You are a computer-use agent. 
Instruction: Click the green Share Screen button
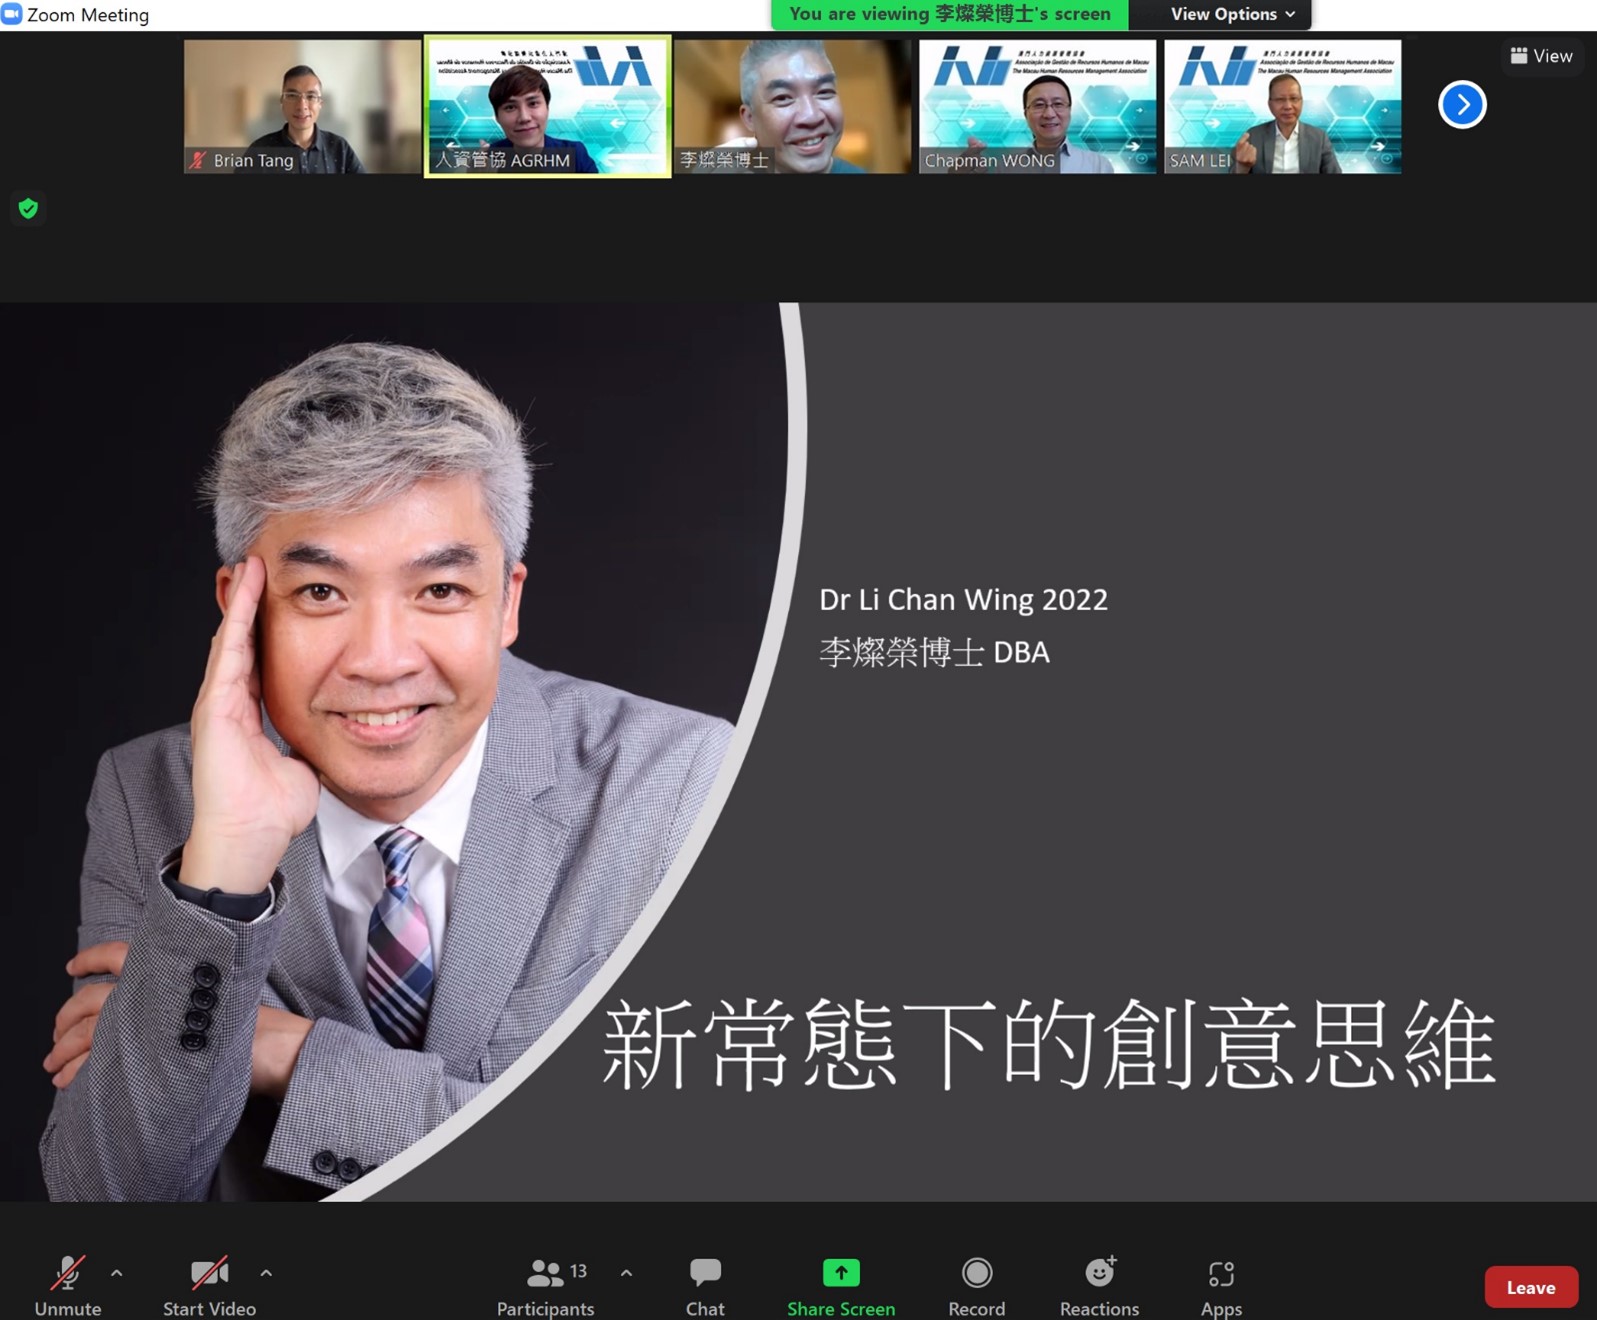pyautogui.click(x=841, y=1286)
